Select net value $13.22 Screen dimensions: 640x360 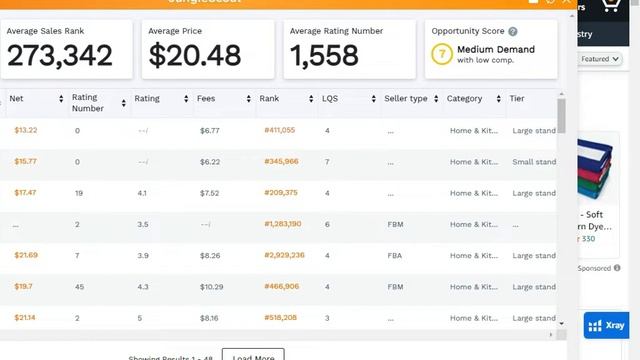click(x=26, y=130)
